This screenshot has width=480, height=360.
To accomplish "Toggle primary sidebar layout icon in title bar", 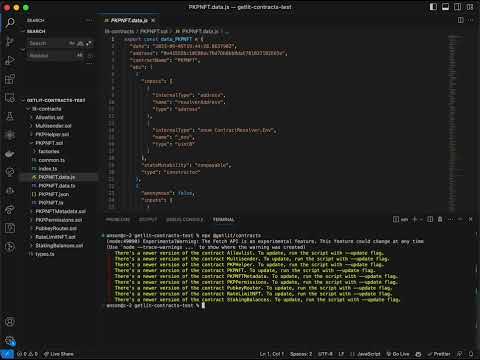I will tap(433, 7).
